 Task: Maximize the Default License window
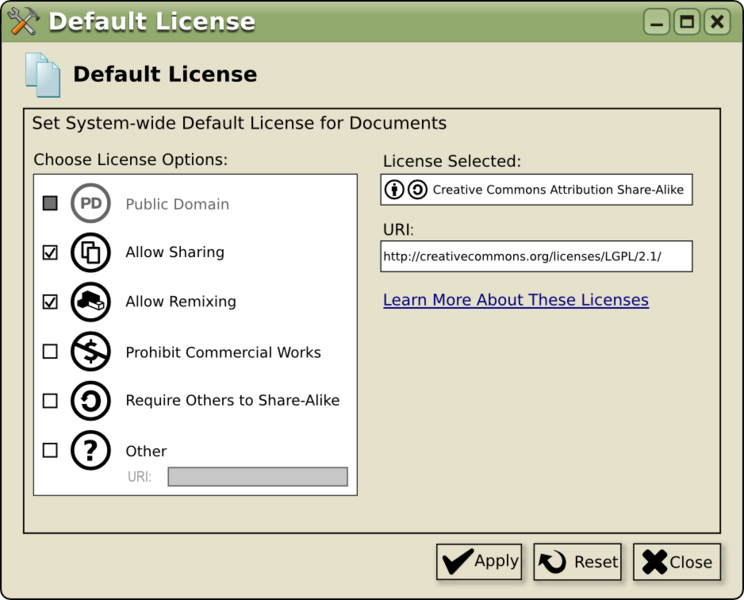(687, 22)
